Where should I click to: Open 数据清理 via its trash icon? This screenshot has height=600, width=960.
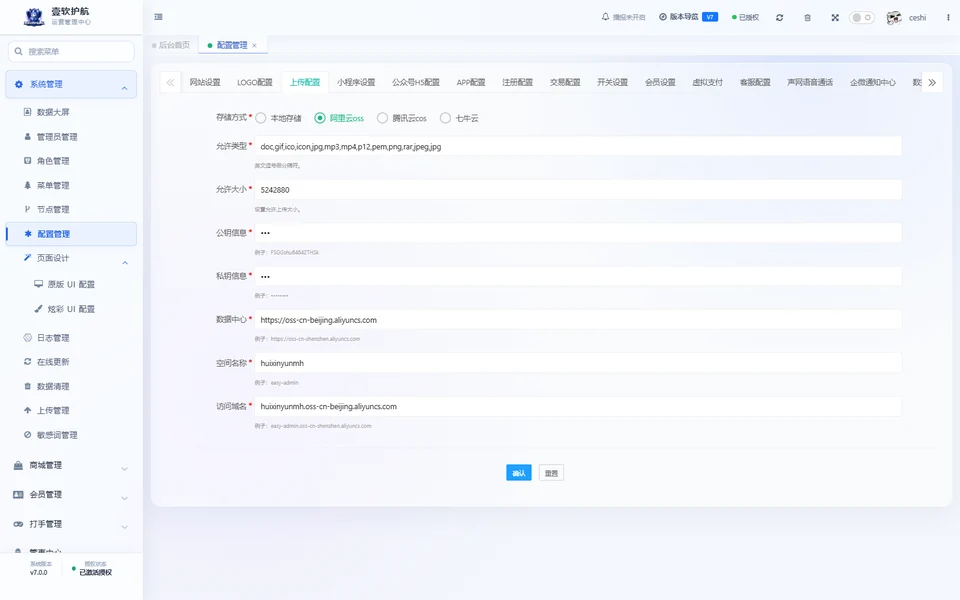tap(27, 386)
